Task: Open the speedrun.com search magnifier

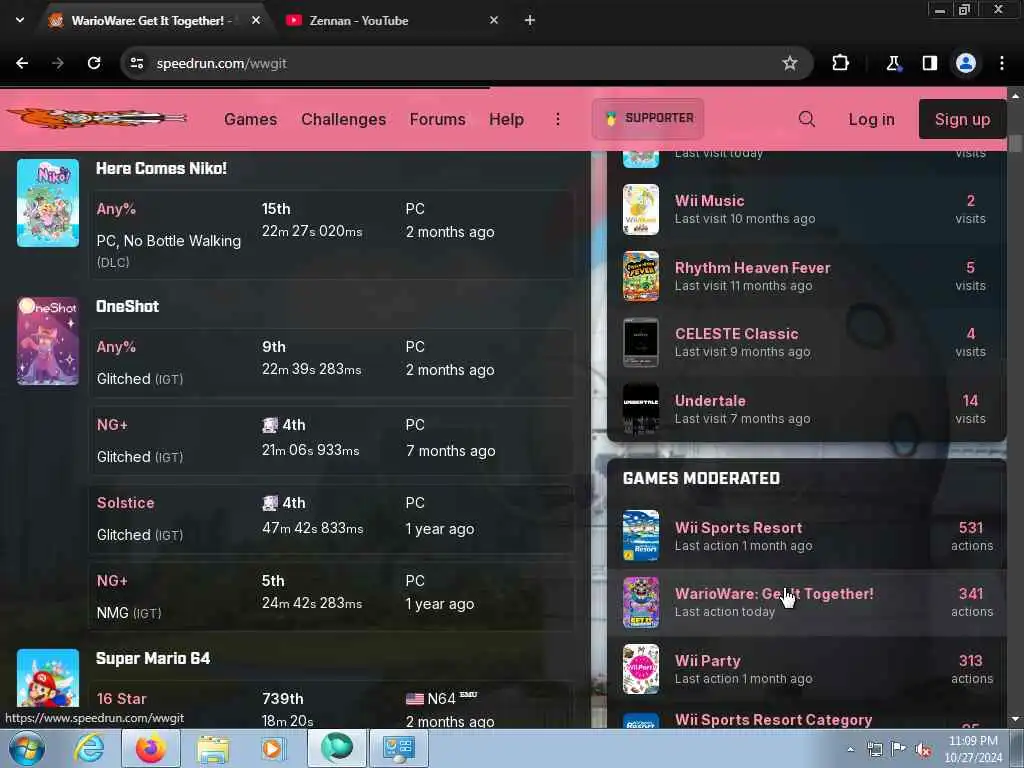Action: (x=807, y=119)
